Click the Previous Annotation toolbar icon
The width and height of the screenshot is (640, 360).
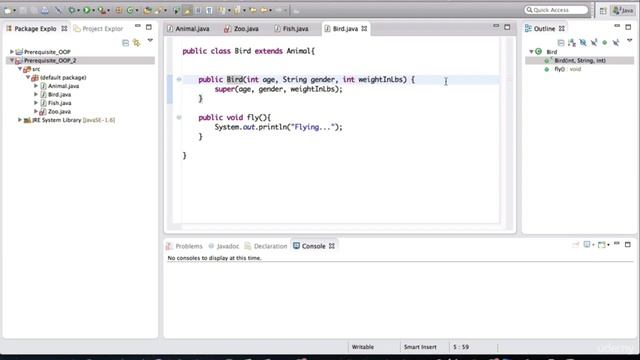coord(237,10)
